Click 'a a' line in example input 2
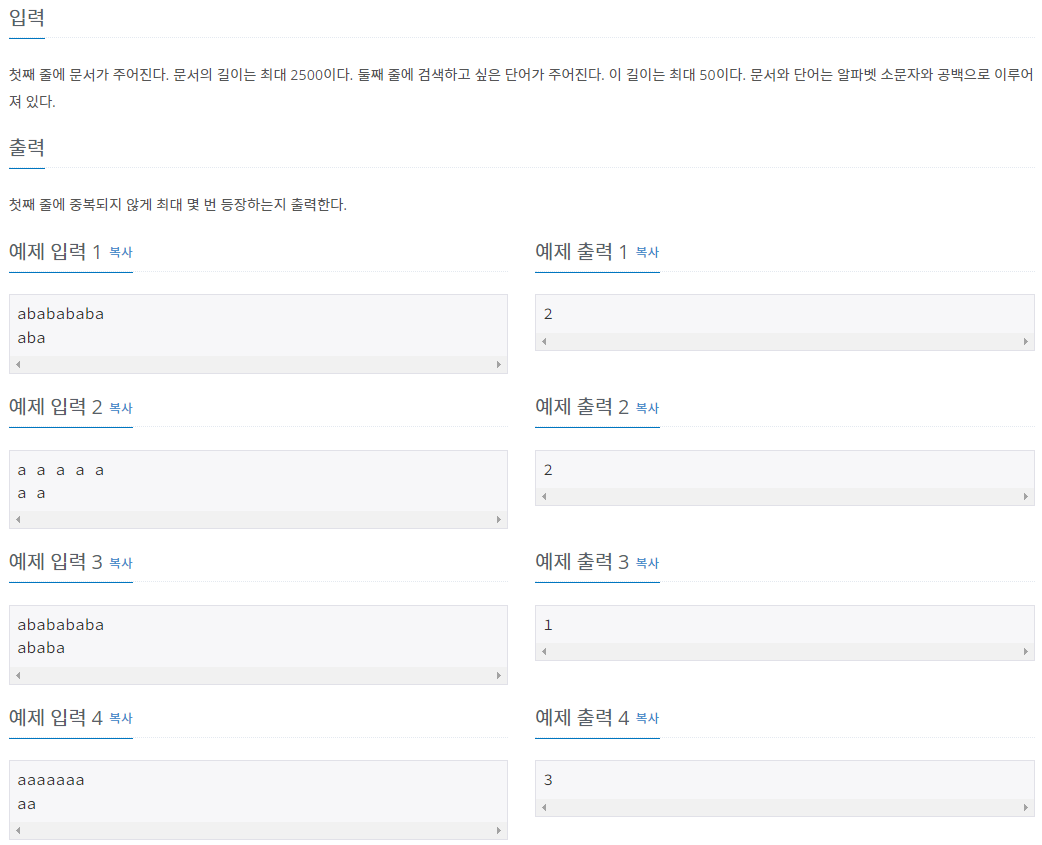1042x845 pixels. 31,494
